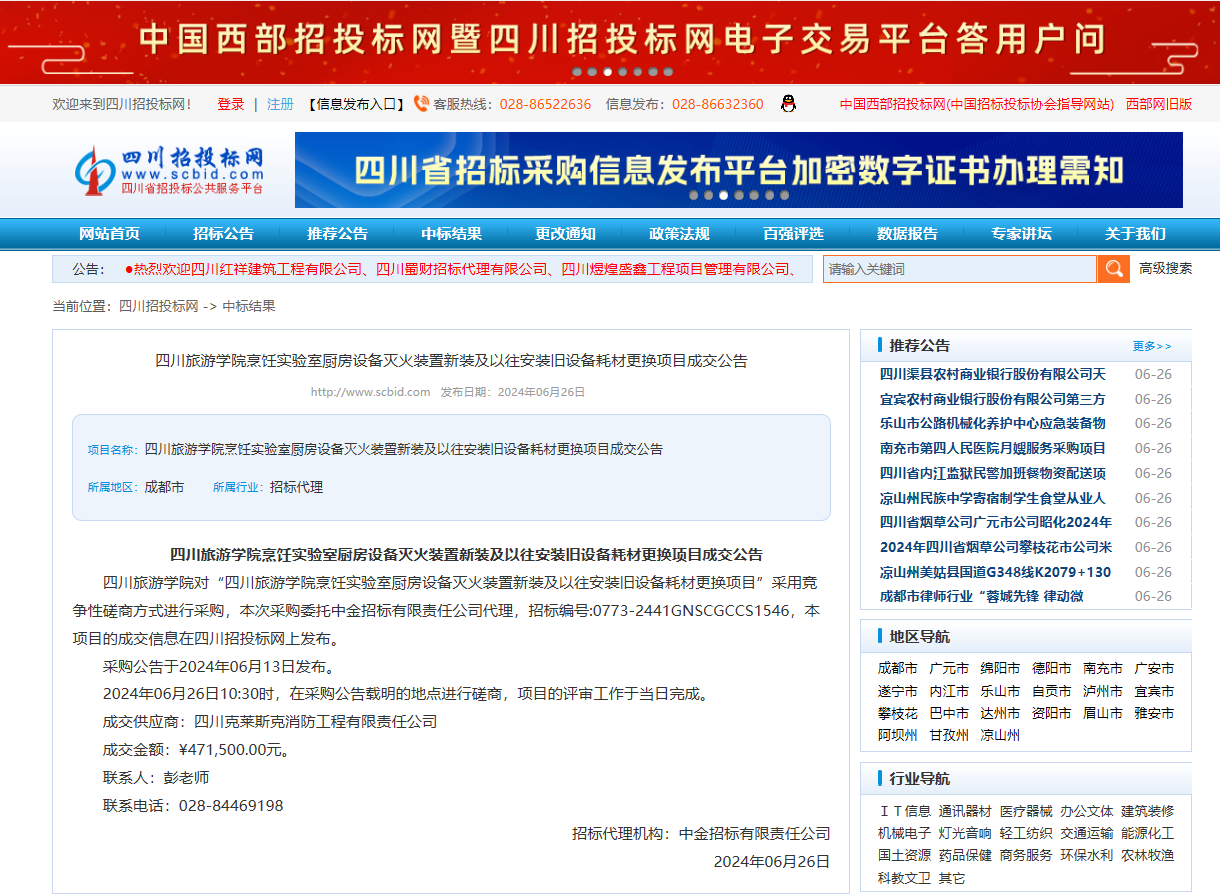Select 绵阳市 in the region navigation
This screenshot has width=1220, height=894.
click(x=1000, y=668)
